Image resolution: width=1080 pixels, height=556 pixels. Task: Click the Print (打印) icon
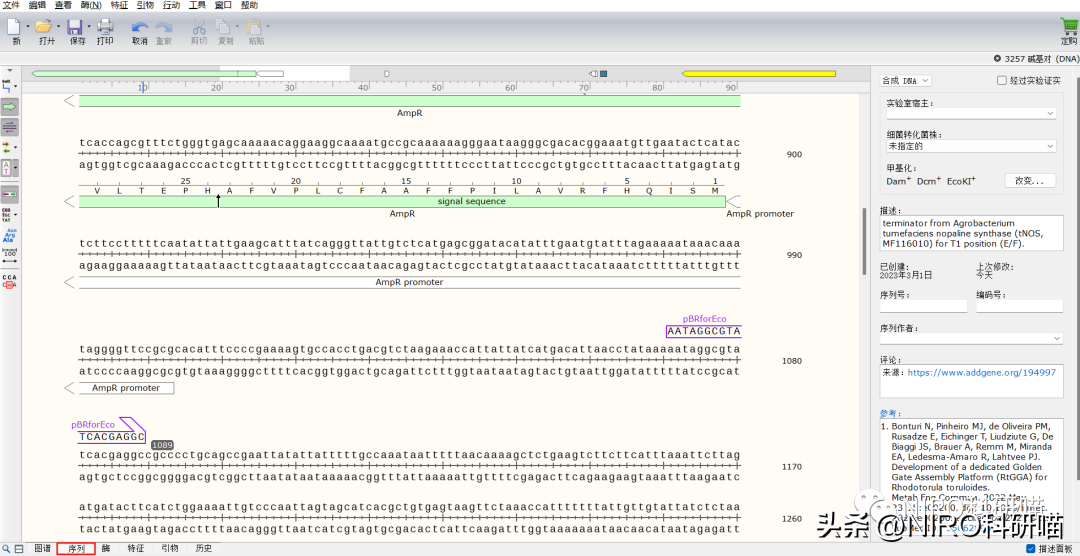point(105,27)
